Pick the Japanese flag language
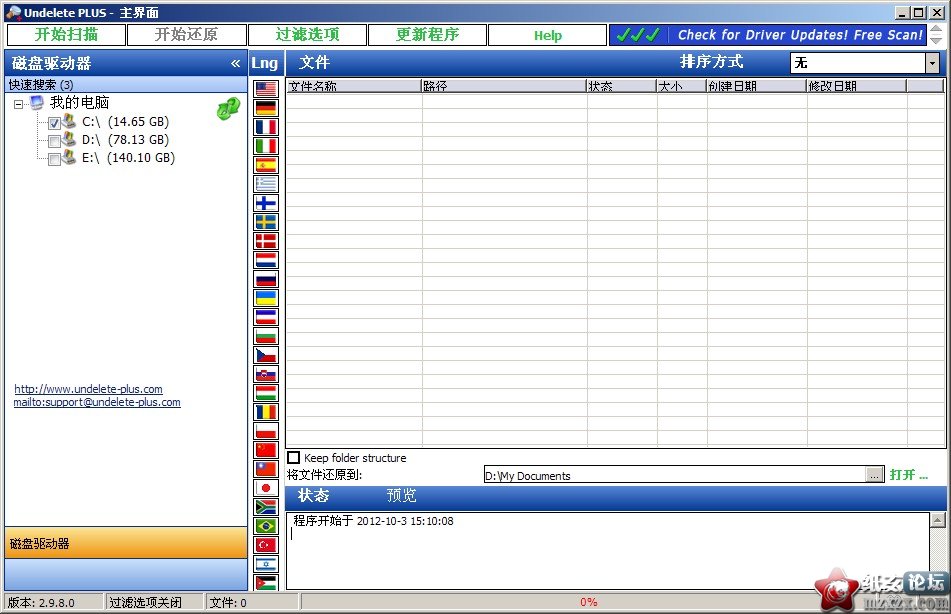 (266, 488)
